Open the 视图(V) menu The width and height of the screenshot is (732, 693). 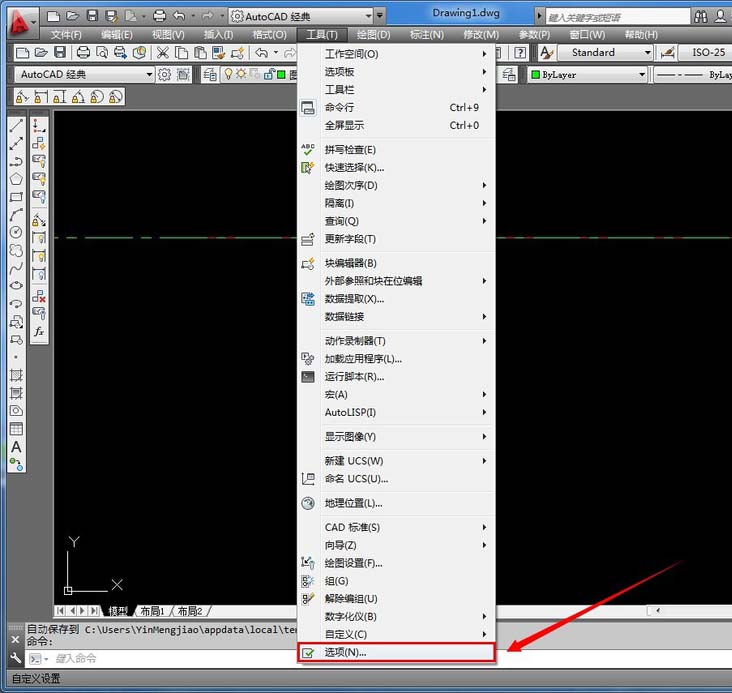(x=168, y=35)
